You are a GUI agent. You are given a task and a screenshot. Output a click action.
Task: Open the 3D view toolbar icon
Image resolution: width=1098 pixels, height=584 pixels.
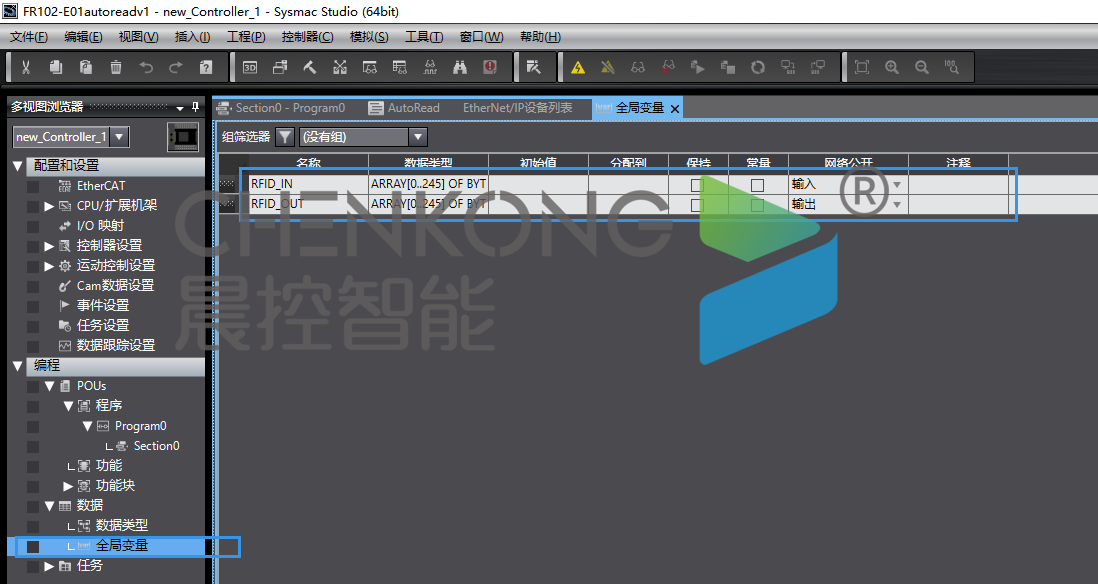(x=250, y=67)
